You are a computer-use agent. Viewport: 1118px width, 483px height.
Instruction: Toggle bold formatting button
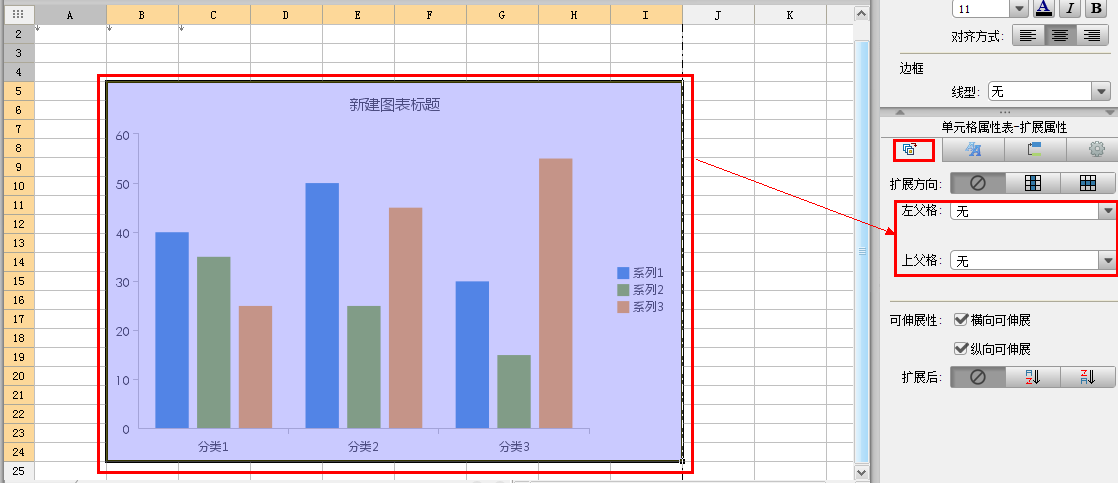(1095, 8)
